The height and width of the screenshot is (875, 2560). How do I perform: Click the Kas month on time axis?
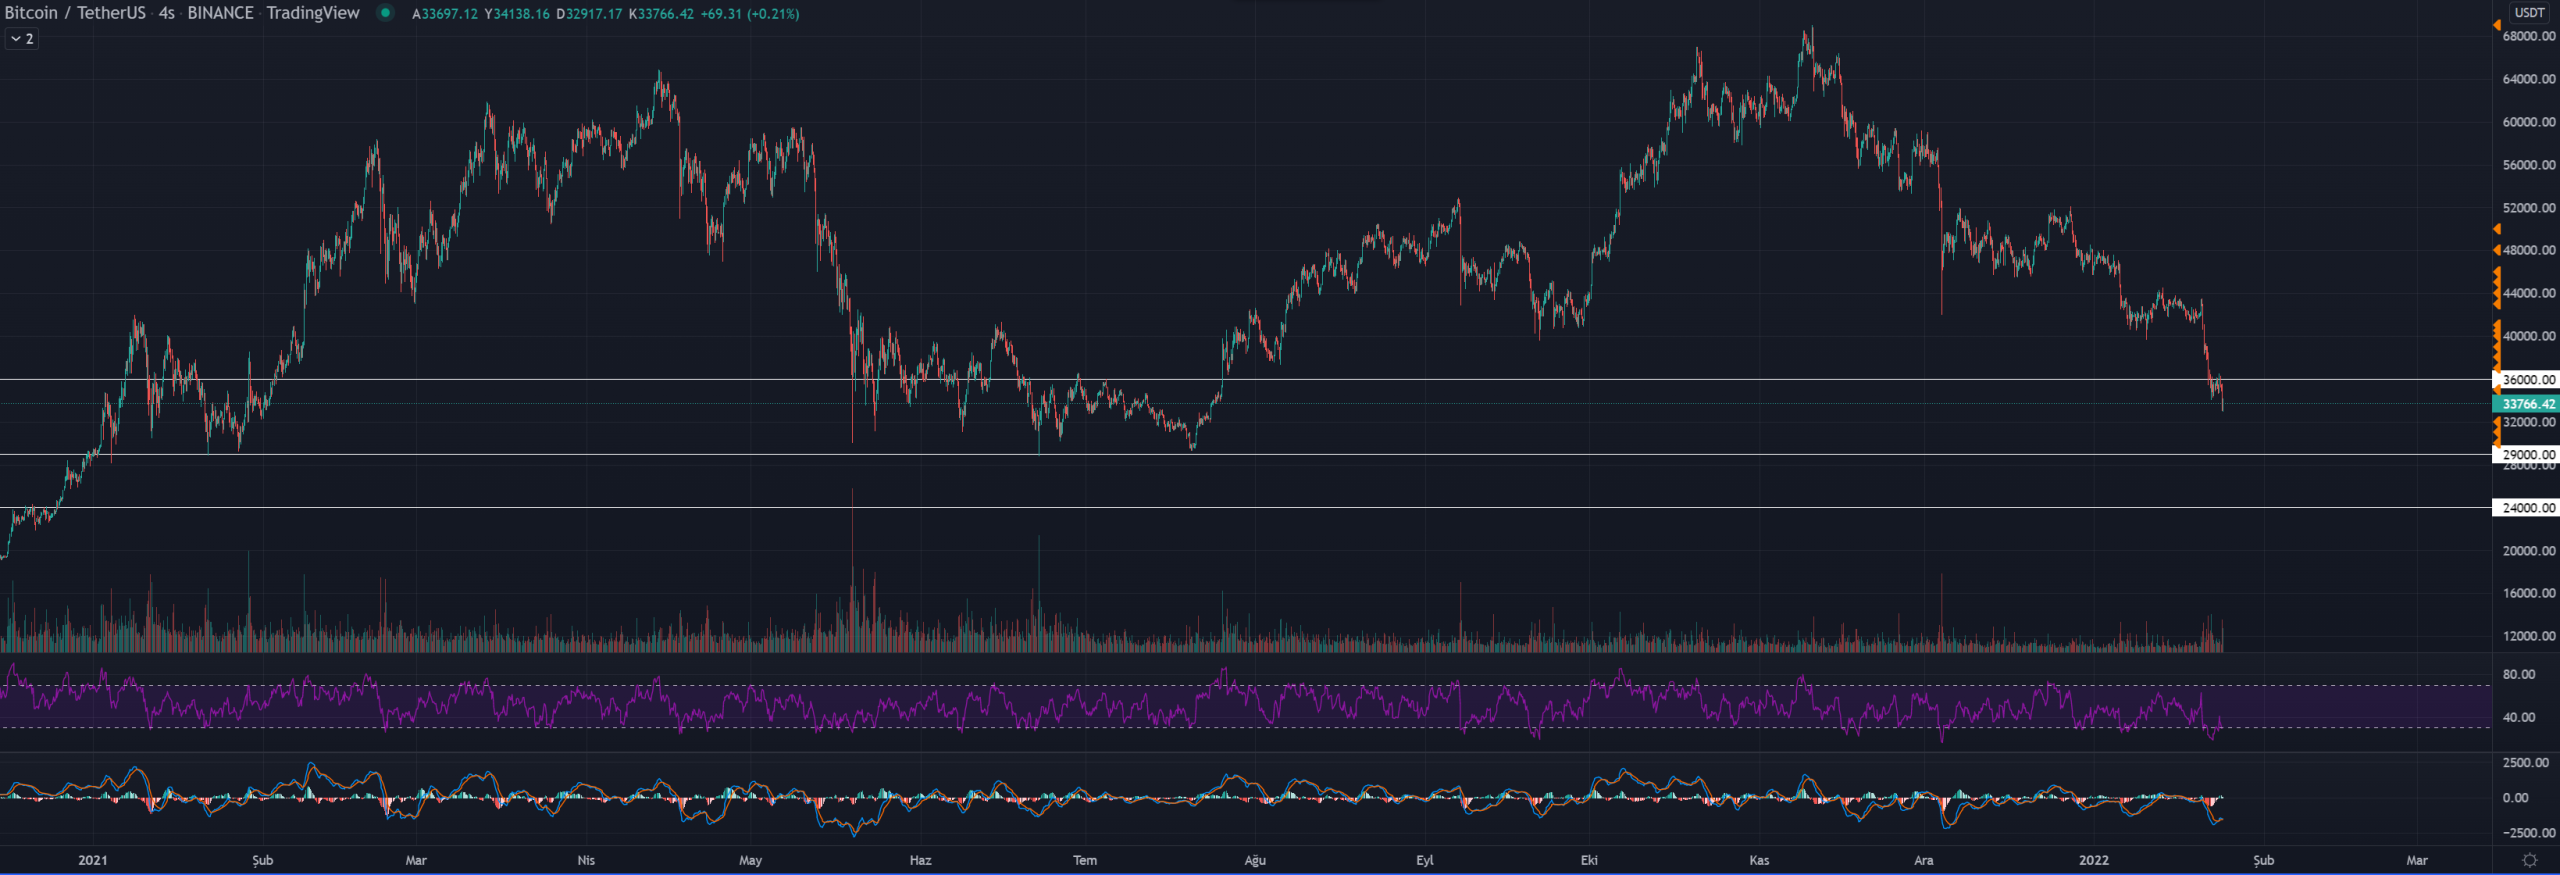pyautogui.click(x=1759, y=860)
